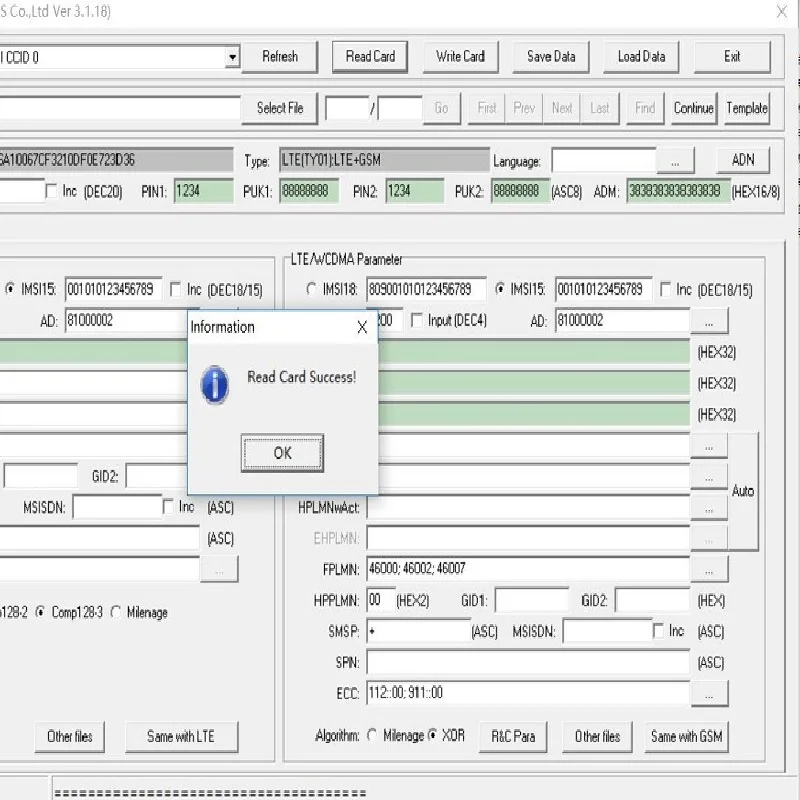The width and height of the screenshot is (800, 800).
Task: Click the Auto button
Action: coord(743,491)
